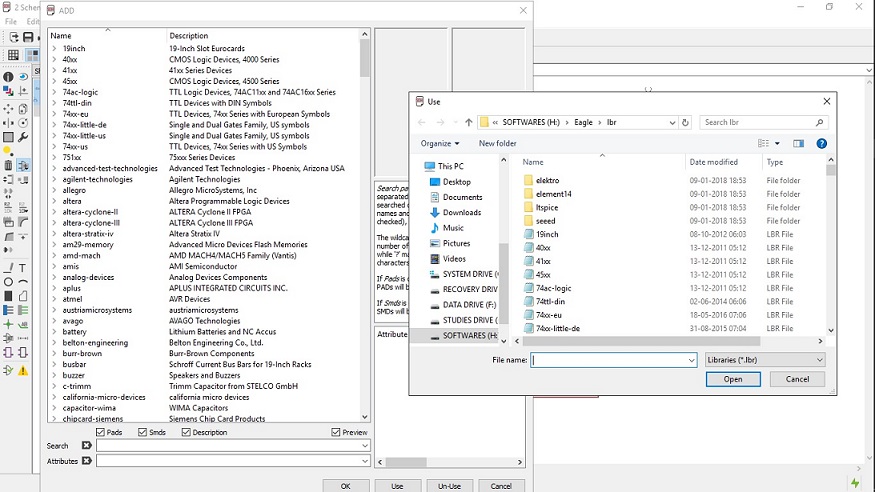Viewport: 875px width, 492px height.
Task: Clear the Attributes field with its X icon
Action: (x=86, y=461)
